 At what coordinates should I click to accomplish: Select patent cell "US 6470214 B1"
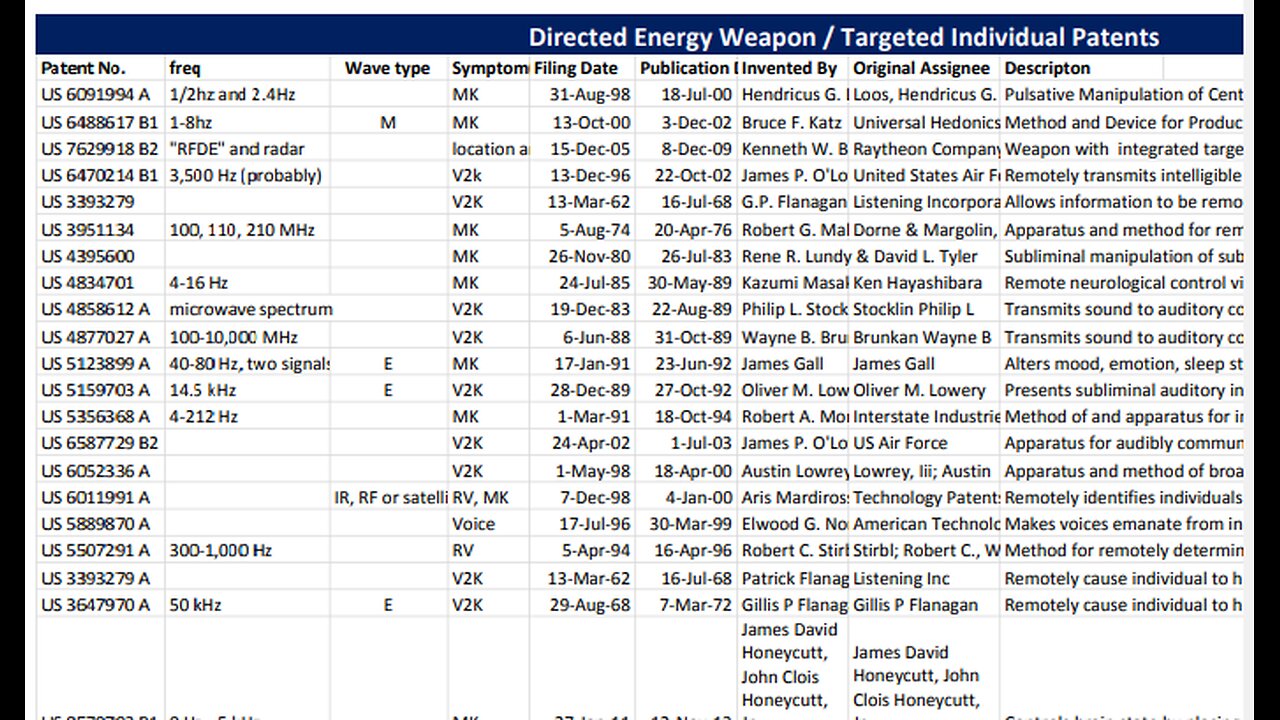(99, 176)
